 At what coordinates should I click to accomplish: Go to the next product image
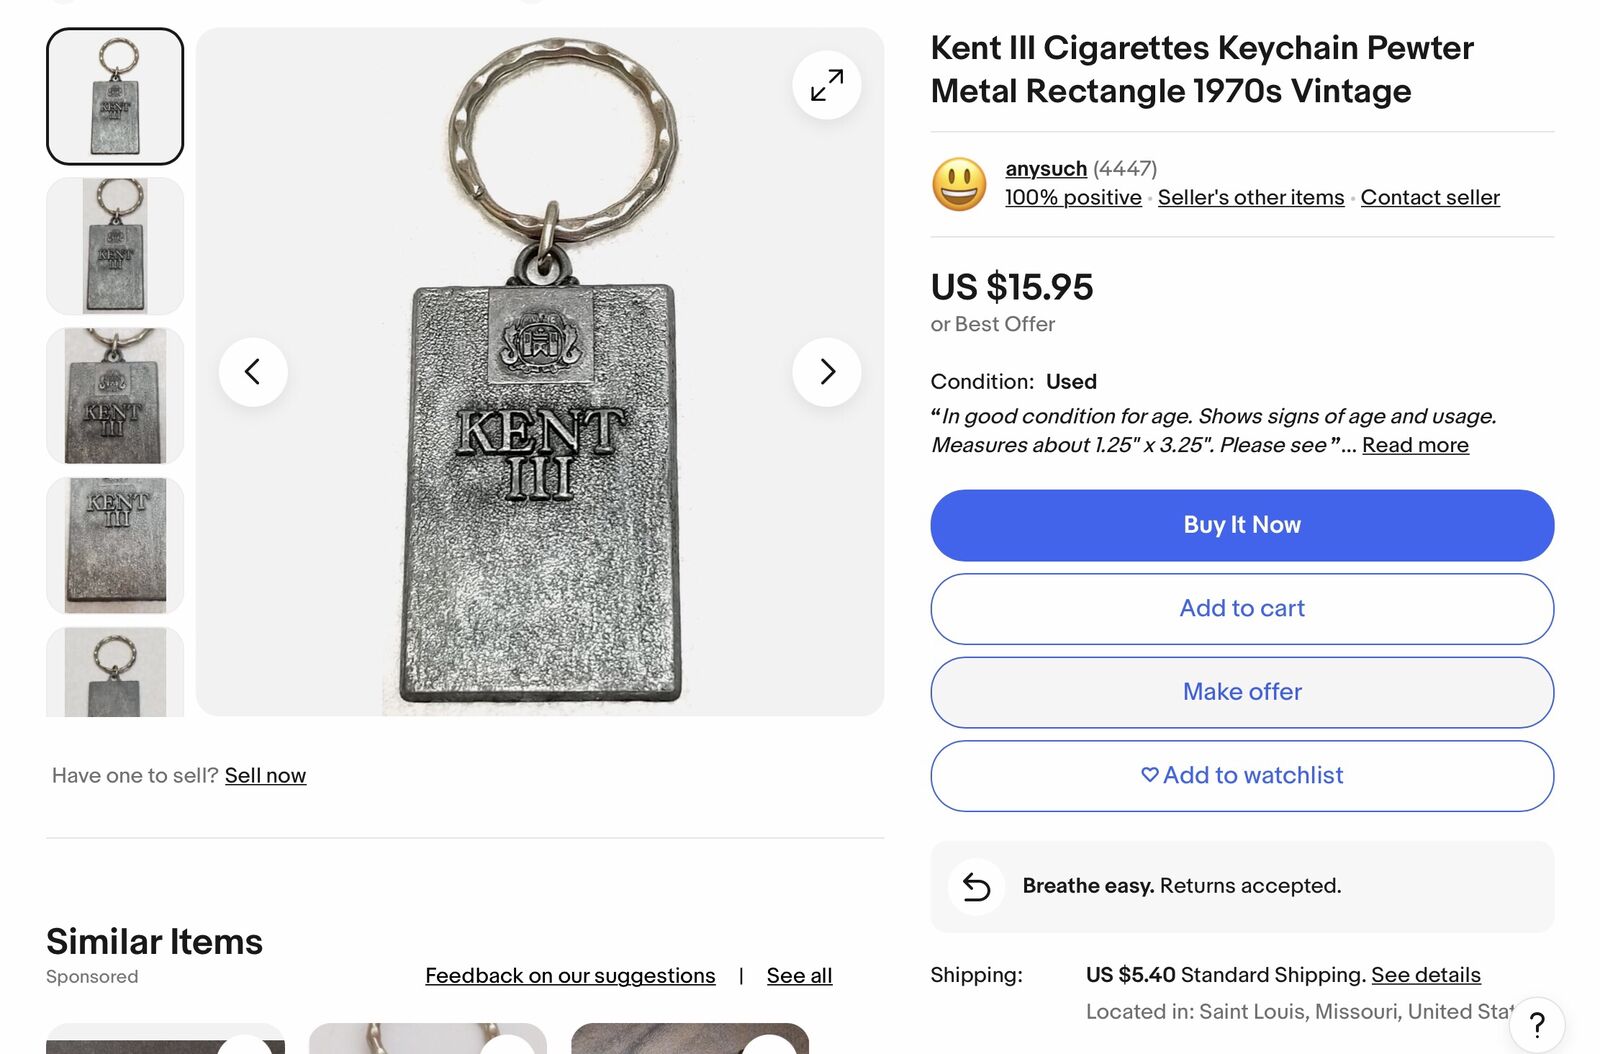tap(826, 372)
